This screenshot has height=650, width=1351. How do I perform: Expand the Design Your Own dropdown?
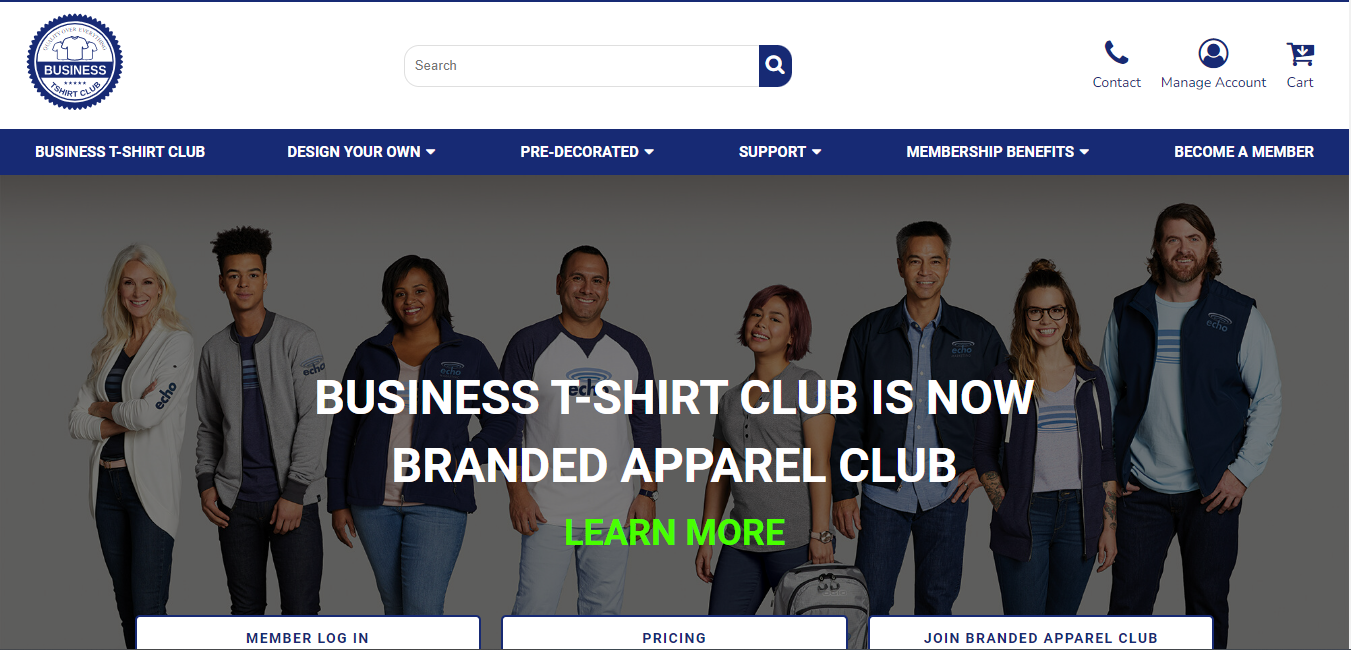361,152
